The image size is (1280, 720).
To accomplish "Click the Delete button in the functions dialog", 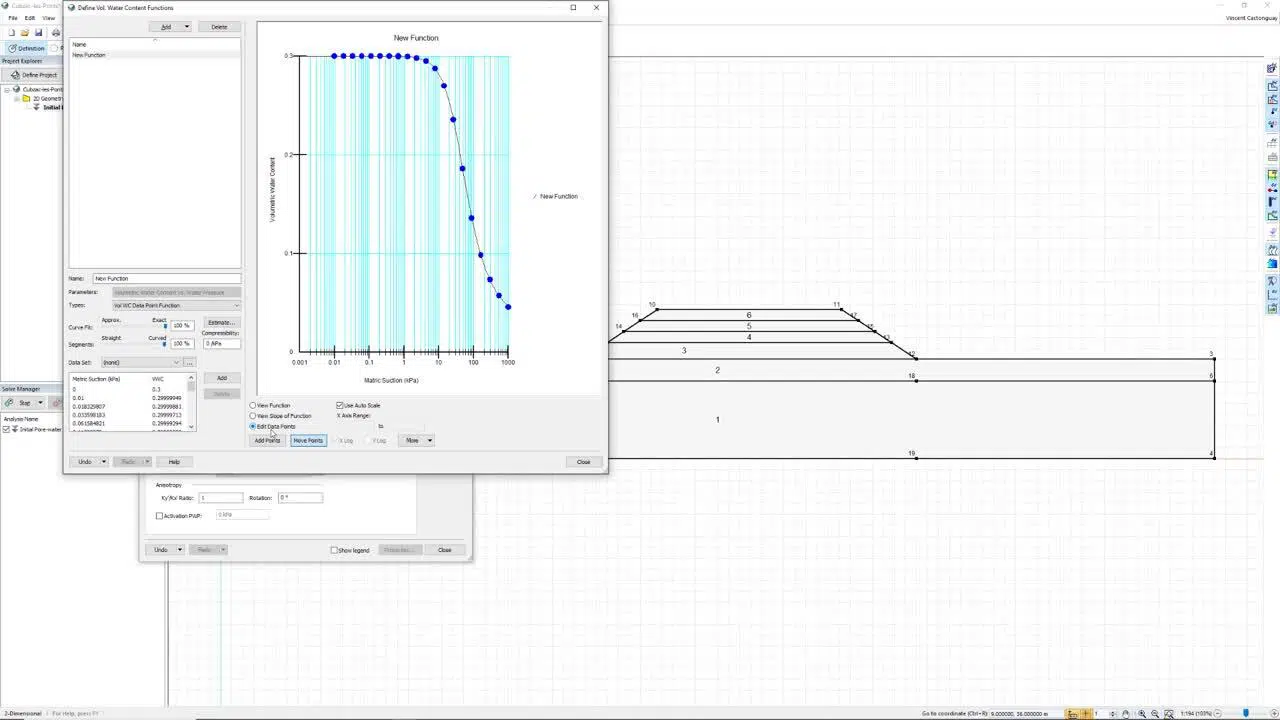I will pyautogui.click(x=219, y=26).
